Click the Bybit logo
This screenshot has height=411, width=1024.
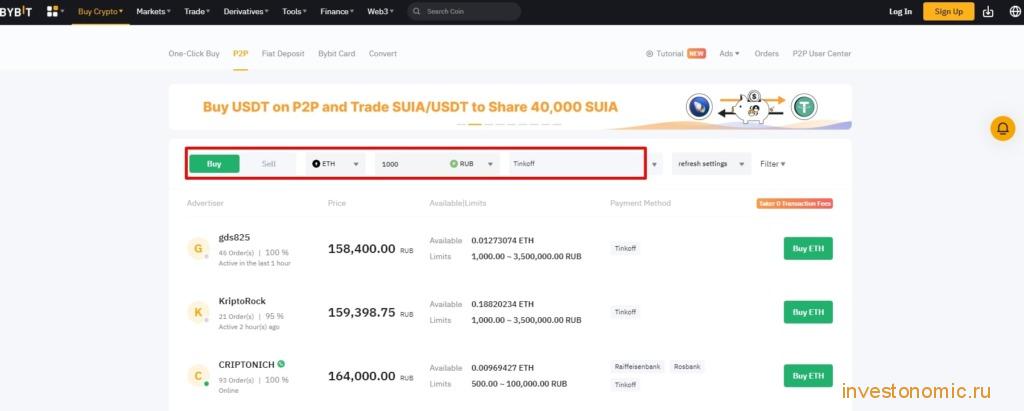[16, 11]
